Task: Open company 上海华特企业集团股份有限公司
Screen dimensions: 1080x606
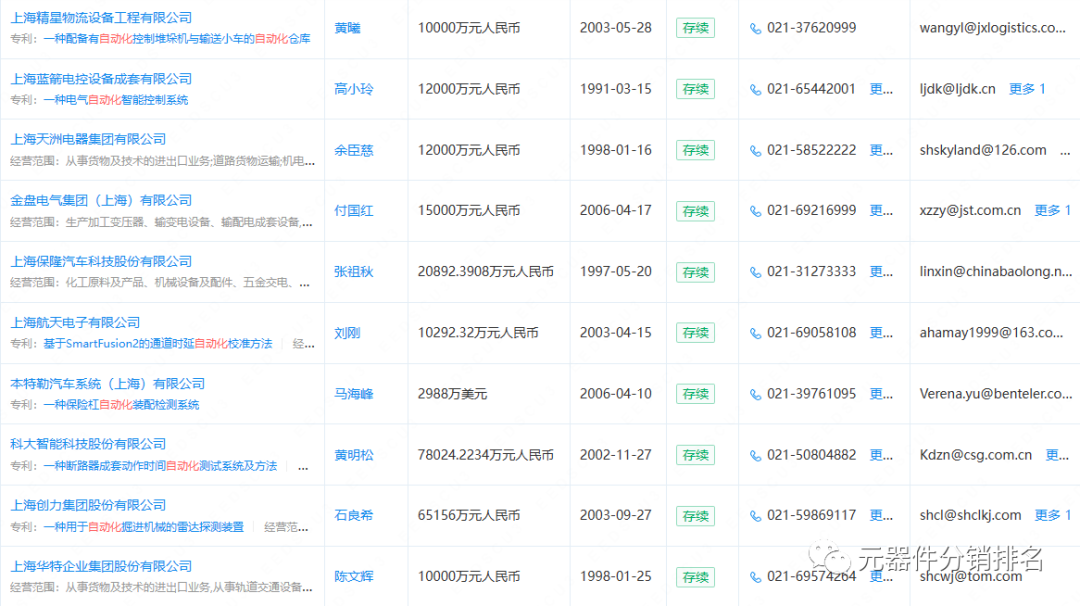Action: (x=101, y=566)
